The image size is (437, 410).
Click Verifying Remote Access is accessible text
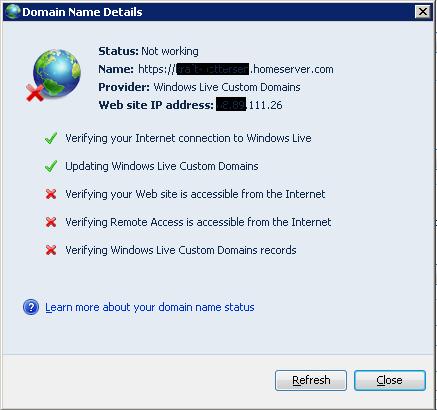198,222
